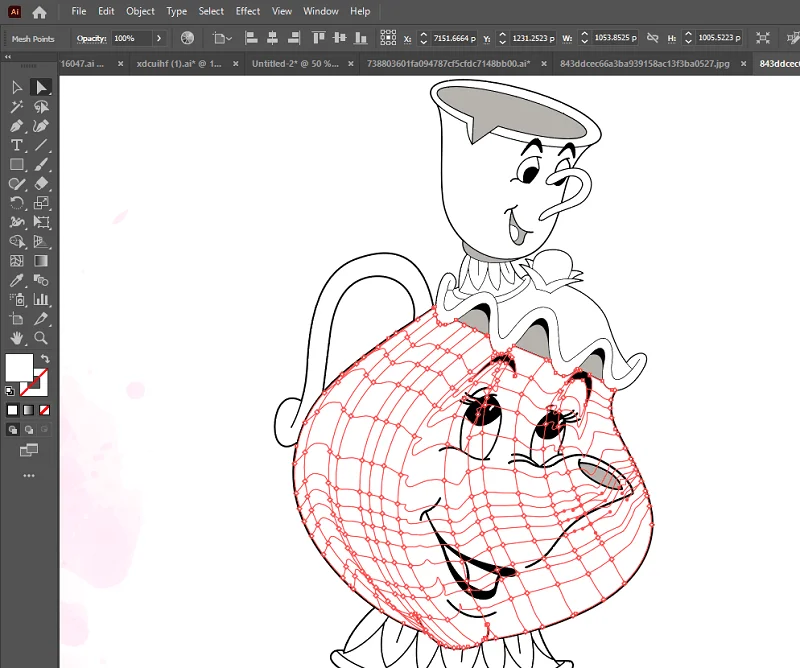800x668 pixels.
Task: Collapse the toolbar with double arrows
Action: [8, 57]
